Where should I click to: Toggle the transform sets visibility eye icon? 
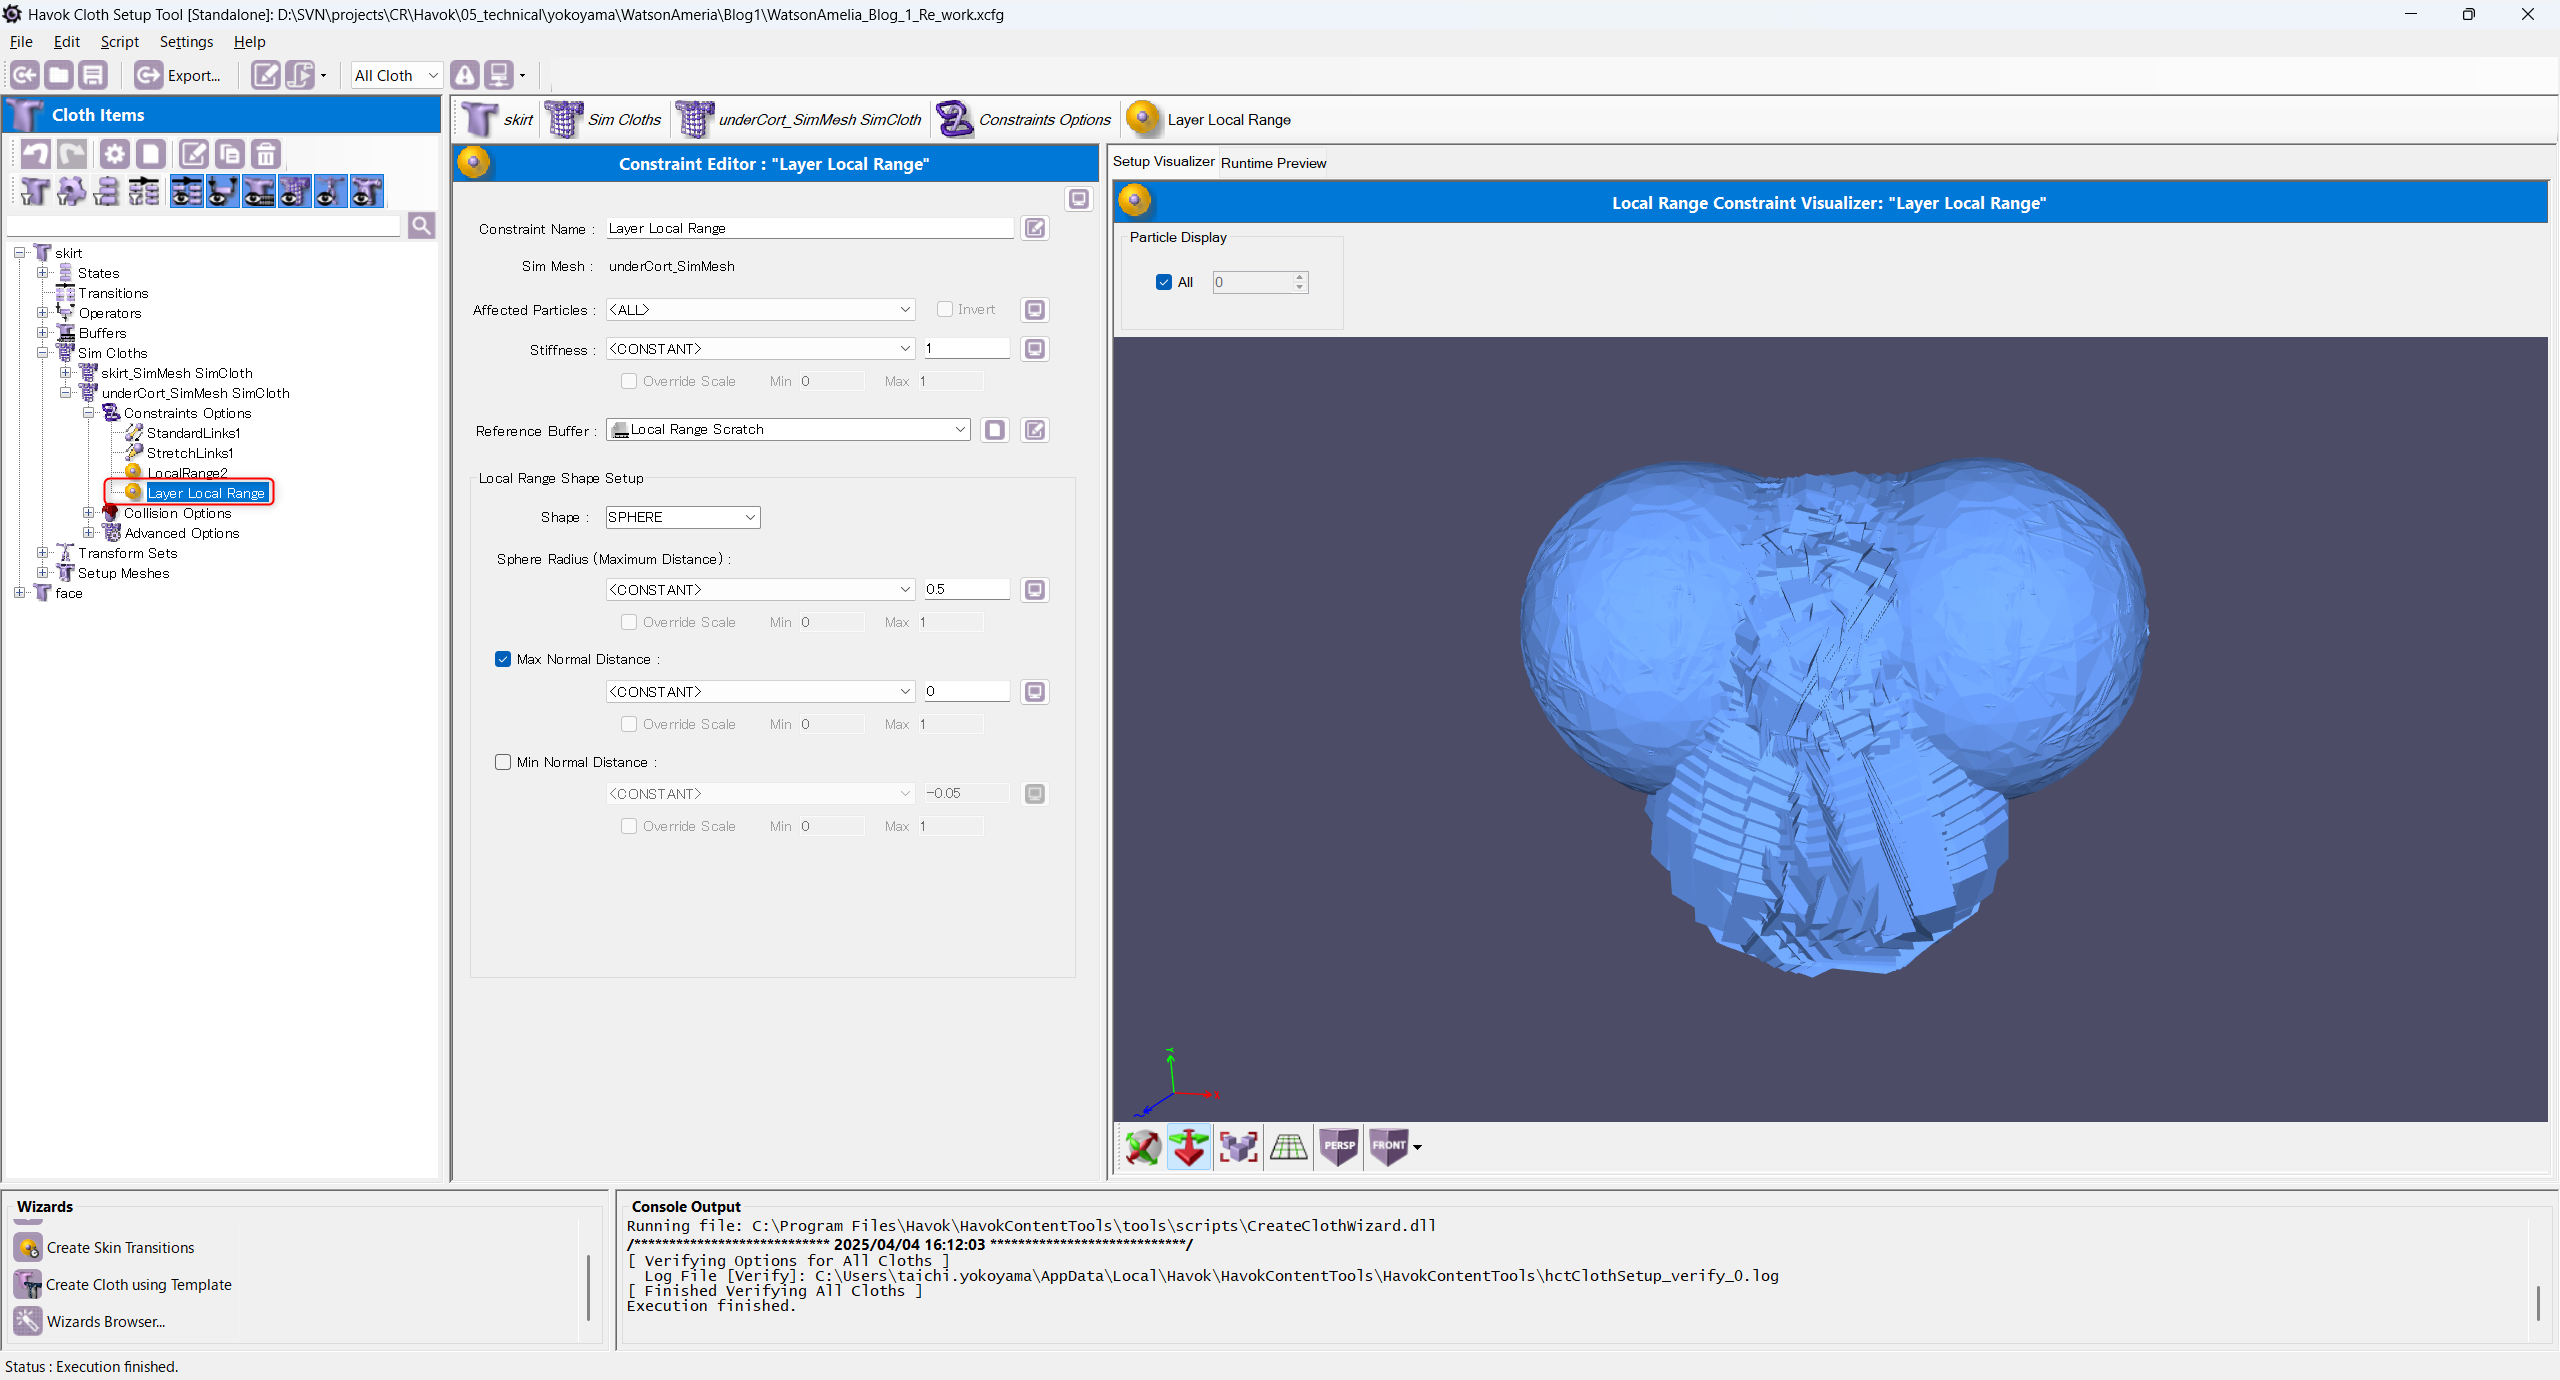[330, 191]
